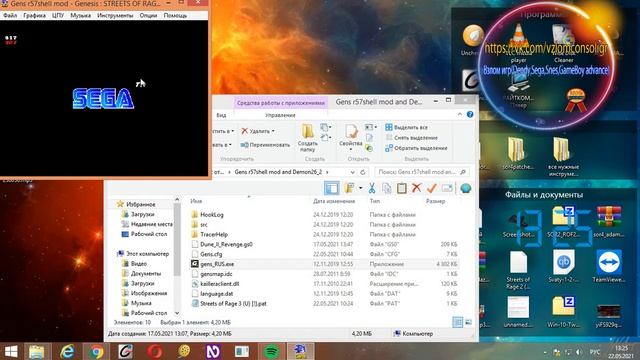Sort by Размер column header
The height and width of the screenshot is (360, 640).
coord(435,201)
